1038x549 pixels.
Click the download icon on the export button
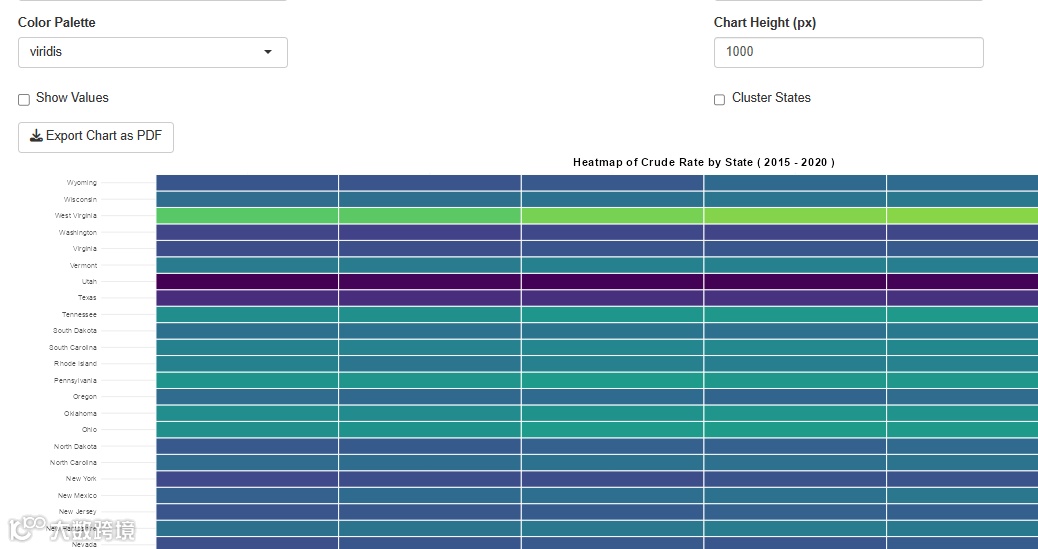tap(36, 136)
